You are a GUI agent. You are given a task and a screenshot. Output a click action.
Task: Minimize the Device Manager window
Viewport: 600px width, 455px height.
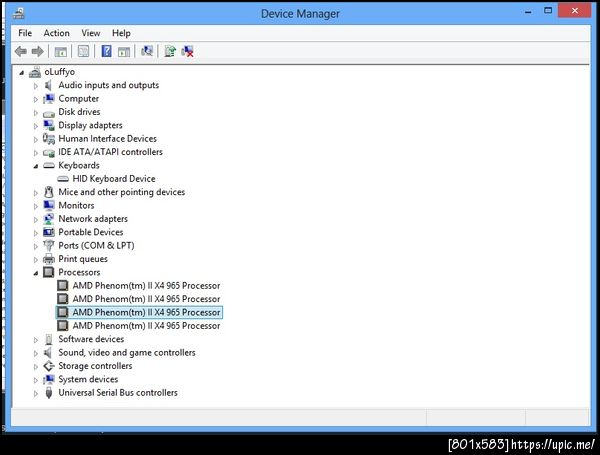[528, 11]
